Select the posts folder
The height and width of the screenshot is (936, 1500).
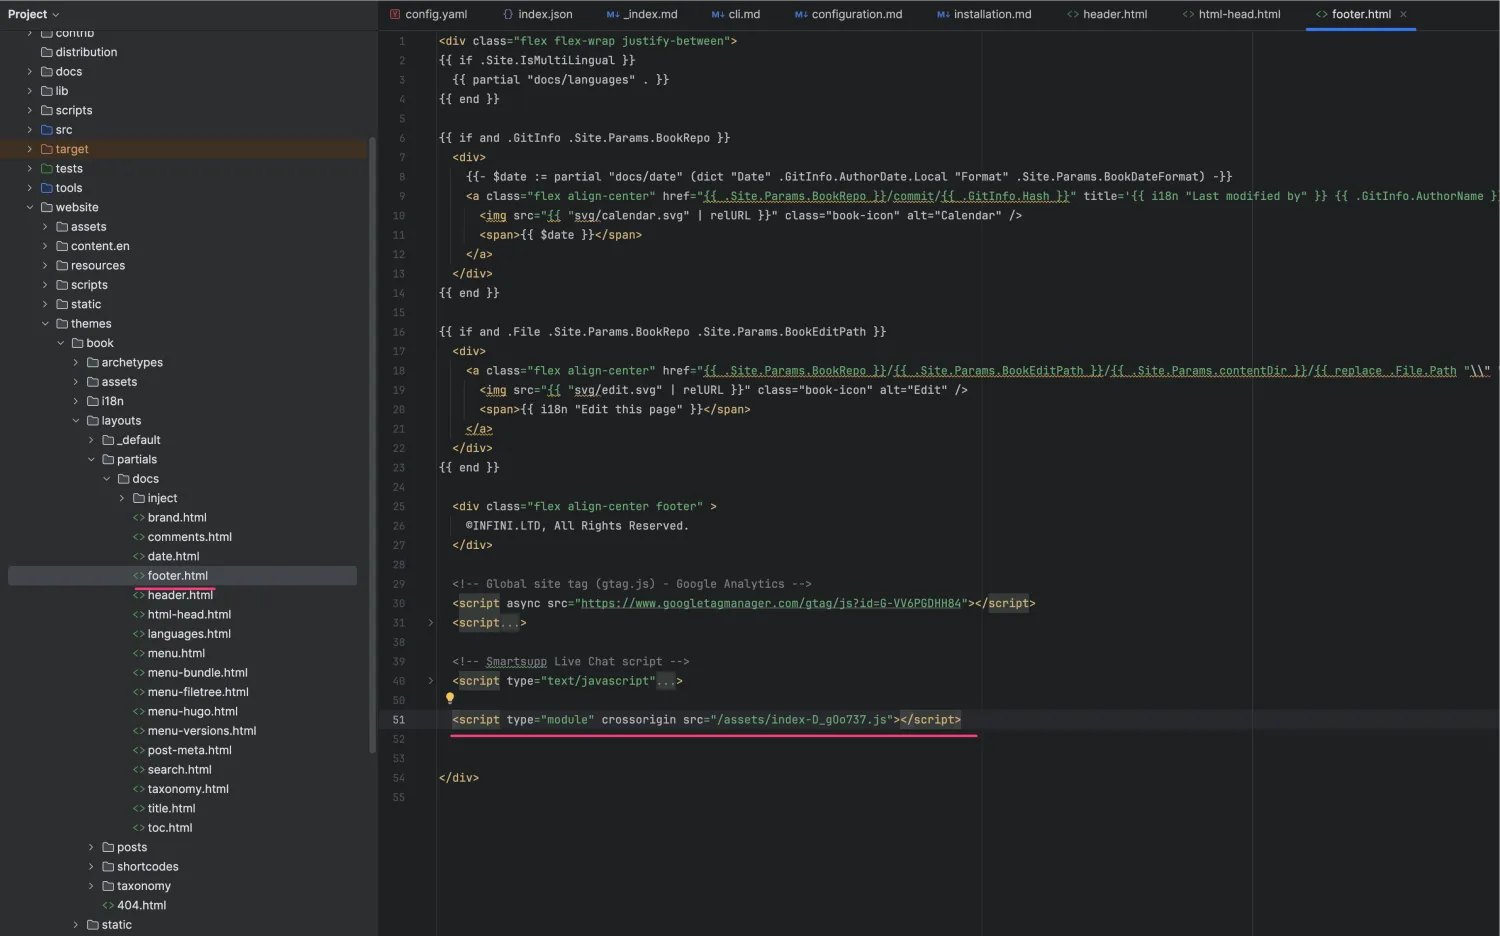click(x=132, y=847)
